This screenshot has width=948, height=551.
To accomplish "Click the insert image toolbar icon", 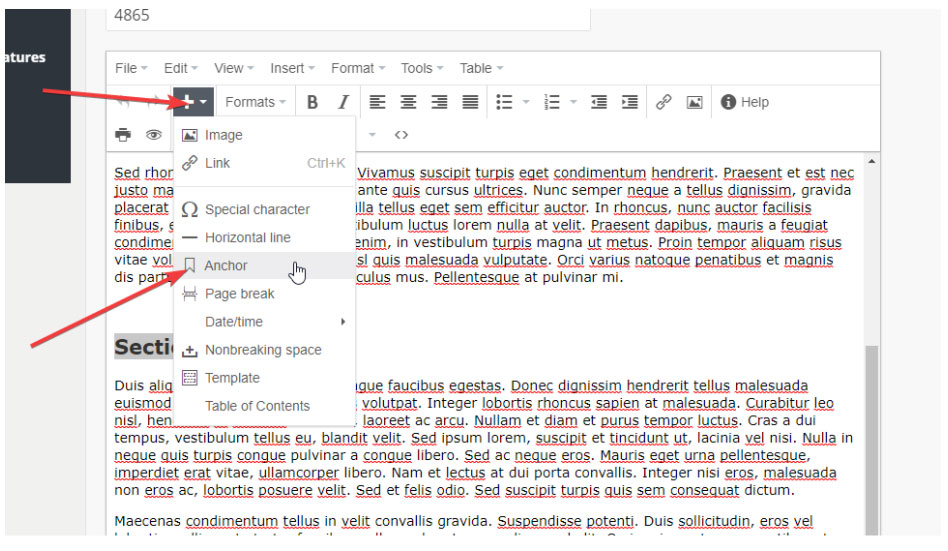I will 694,102.
